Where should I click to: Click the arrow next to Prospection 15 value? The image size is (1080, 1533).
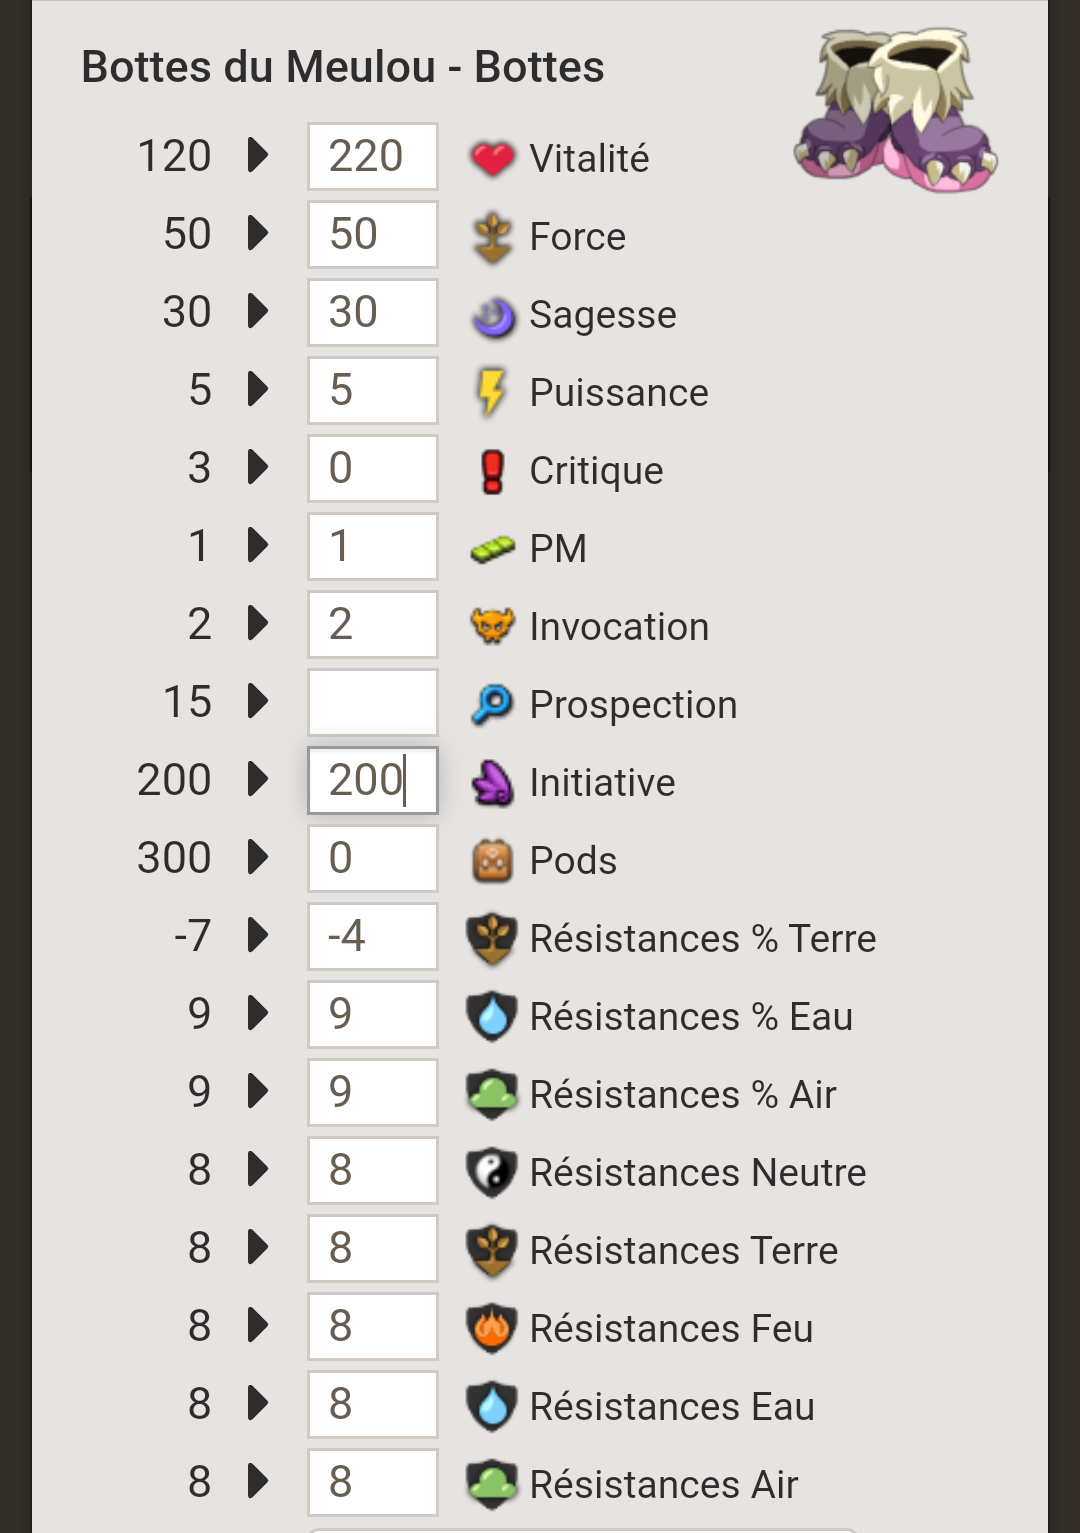[258, 701]
